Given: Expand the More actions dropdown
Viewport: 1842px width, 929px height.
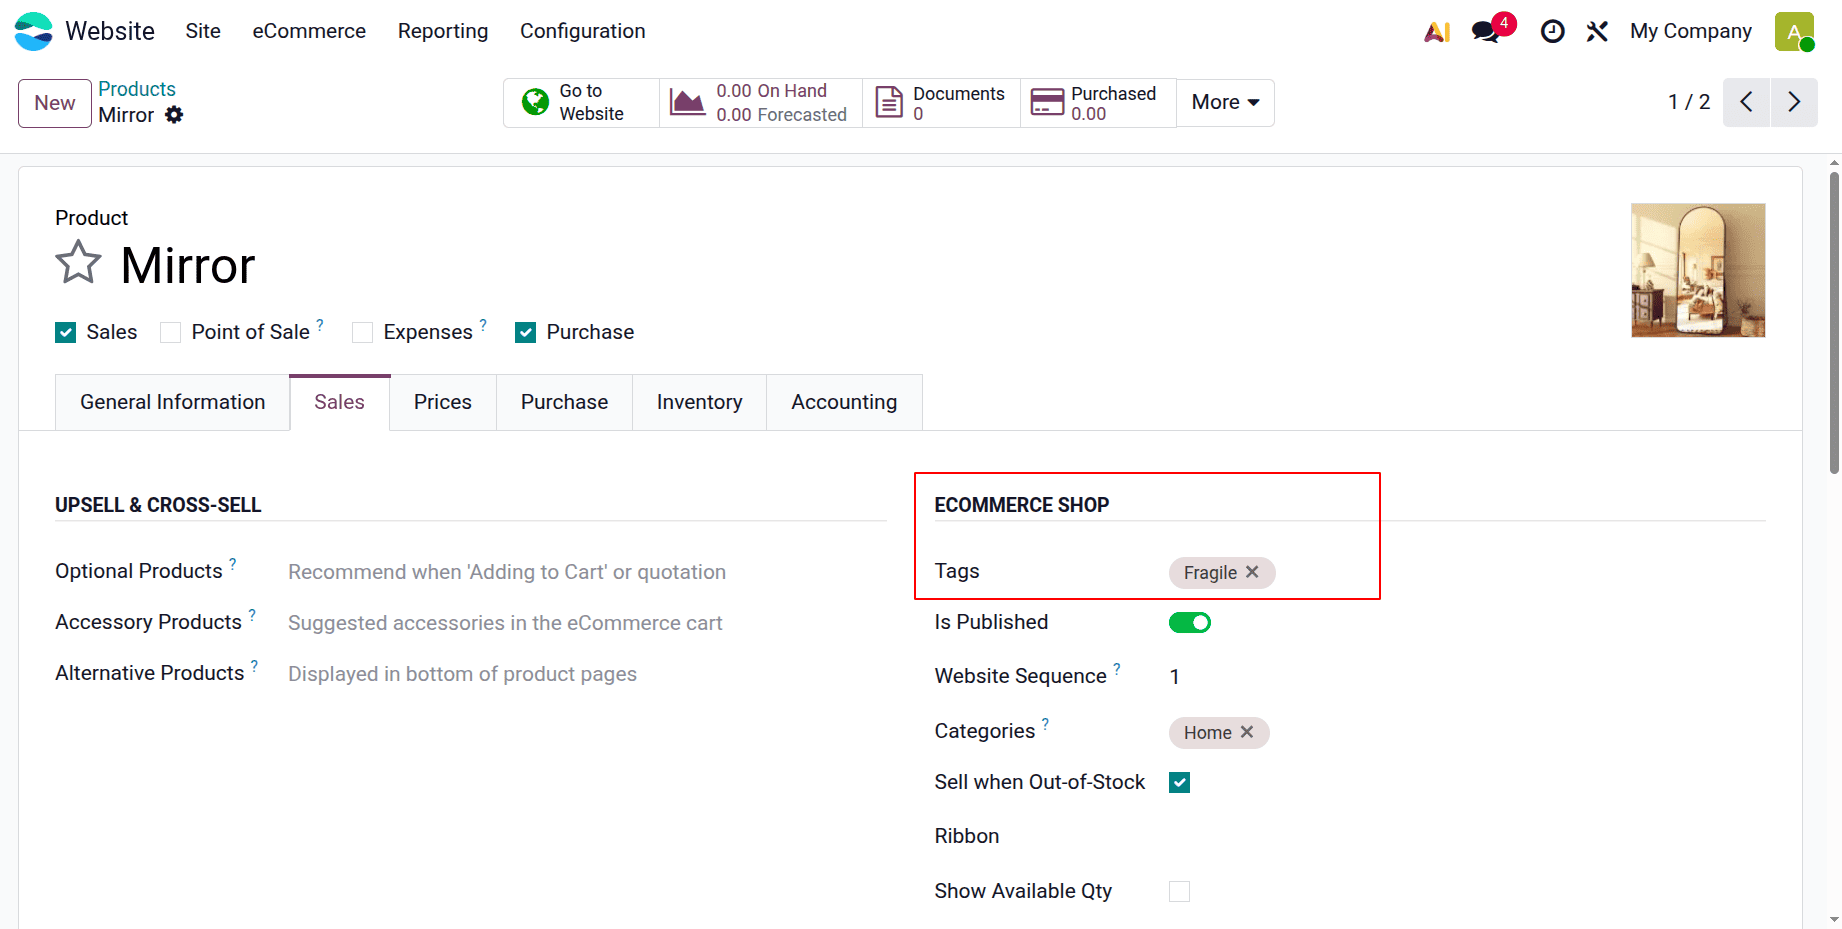Looking at the screenshot, I should (1225, 102).
